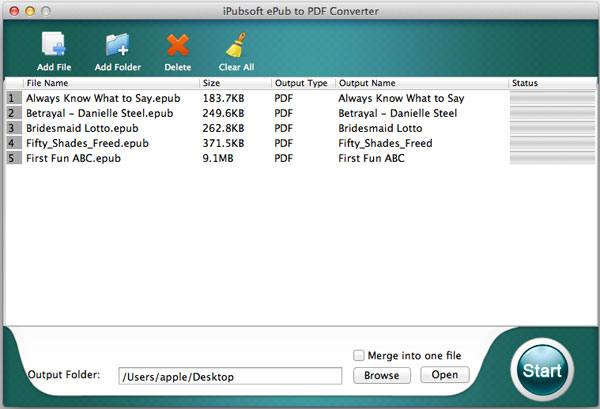The height and width of the screenshot is (409, 600).
Task: Select Fifty_Shades_Freed.epub in the list
Action: (x=300, y=143)
